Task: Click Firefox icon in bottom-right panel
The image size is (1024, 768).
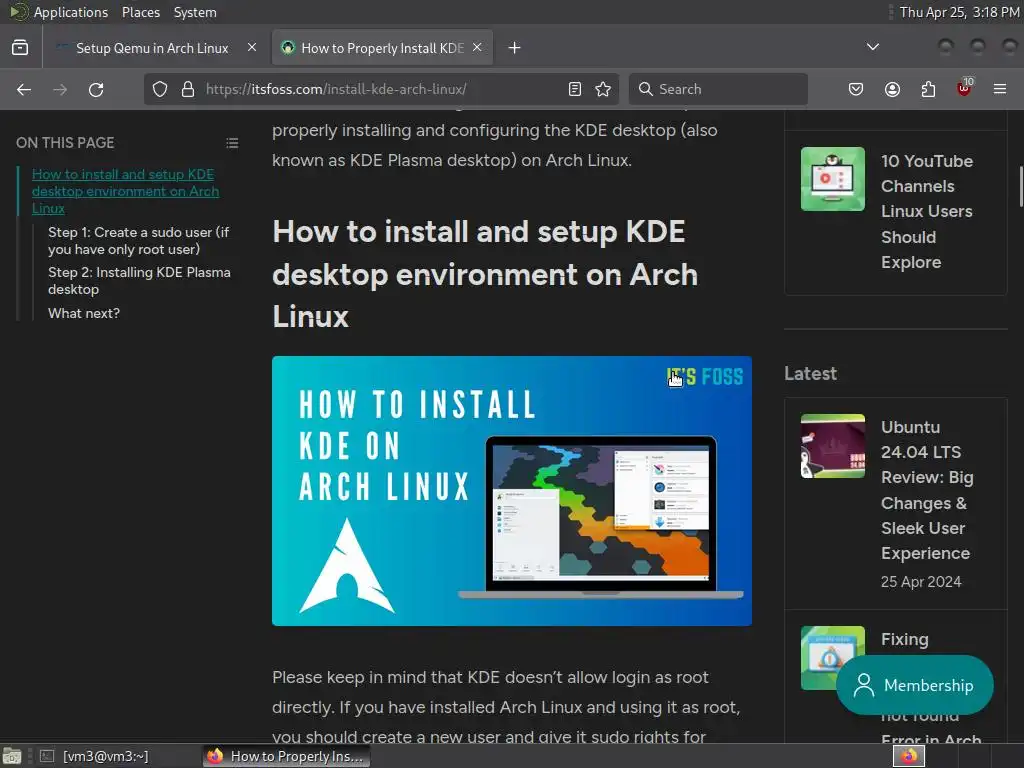Action: click(908, 756)
